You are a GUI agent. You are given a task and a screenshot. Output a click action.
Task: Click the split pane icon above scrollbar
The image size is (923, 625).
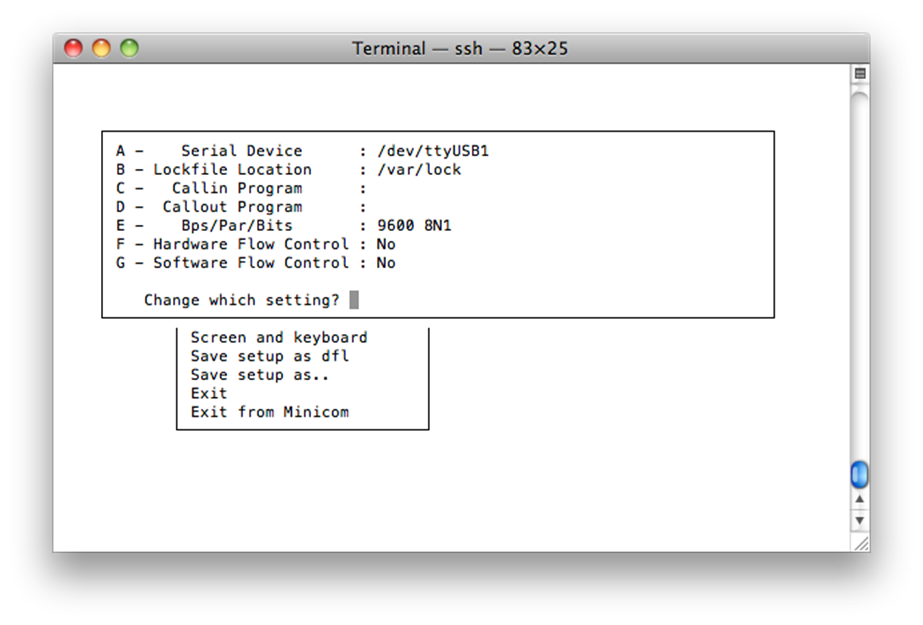tap(860, 74)
